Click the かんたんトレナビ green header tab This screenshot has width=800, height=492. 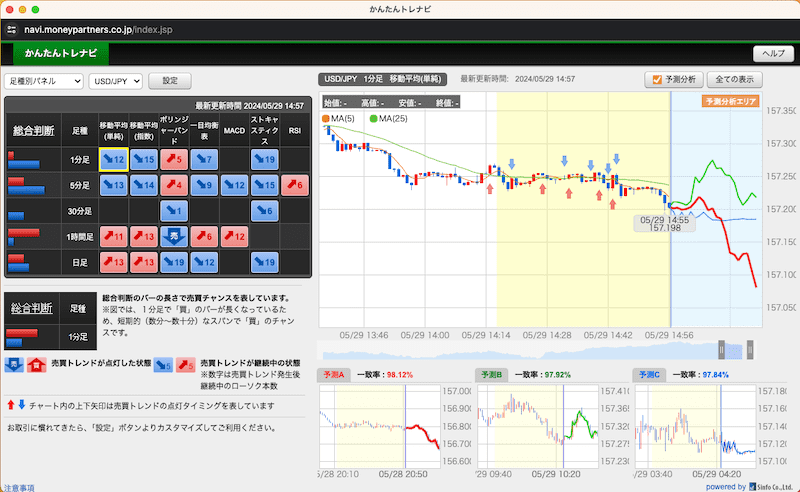coord(61,53)
